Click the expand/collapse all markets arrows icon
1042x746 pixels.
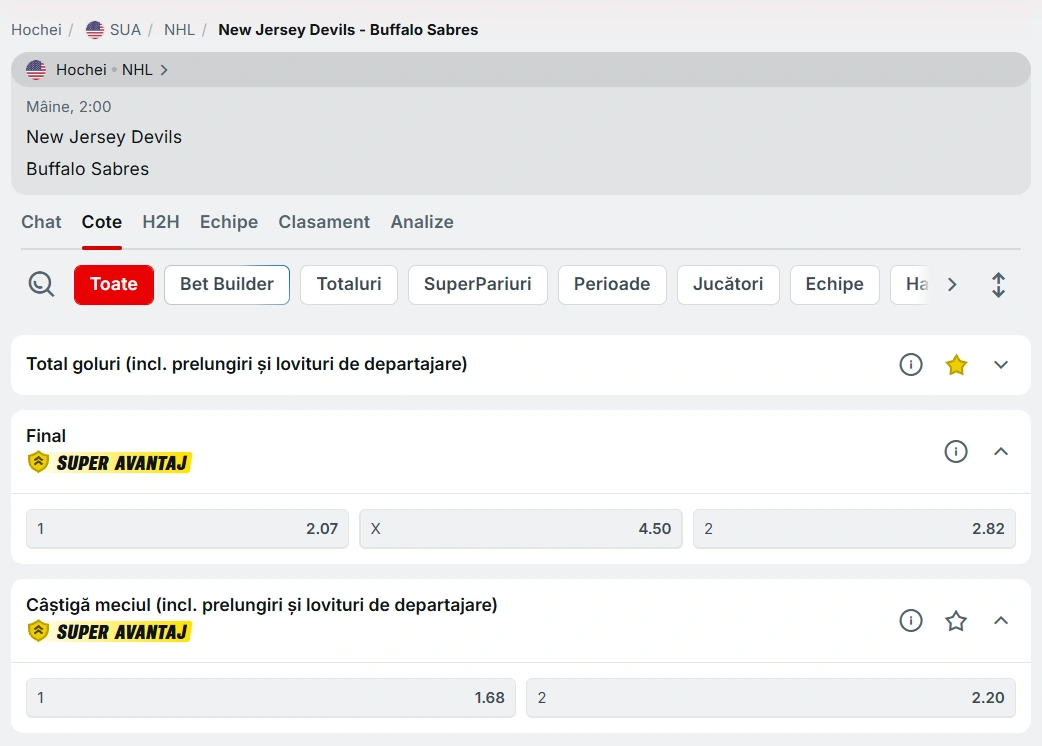[998, 285]
